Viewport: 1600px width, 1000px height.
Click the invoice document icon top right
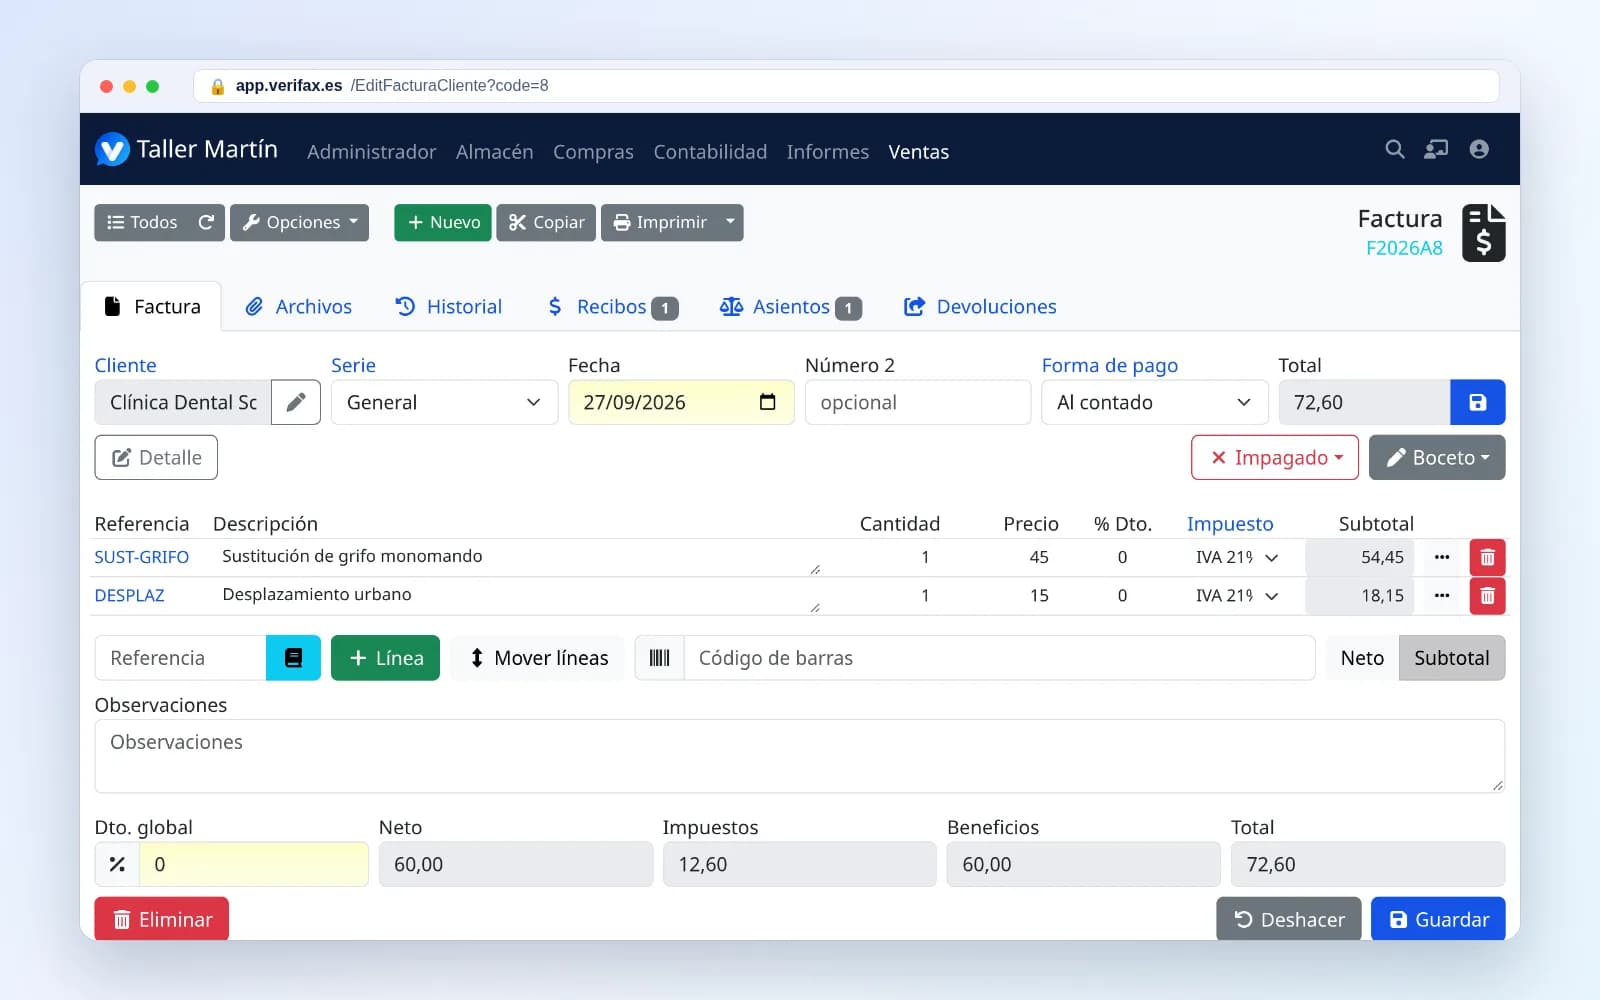coord(1483,233)
